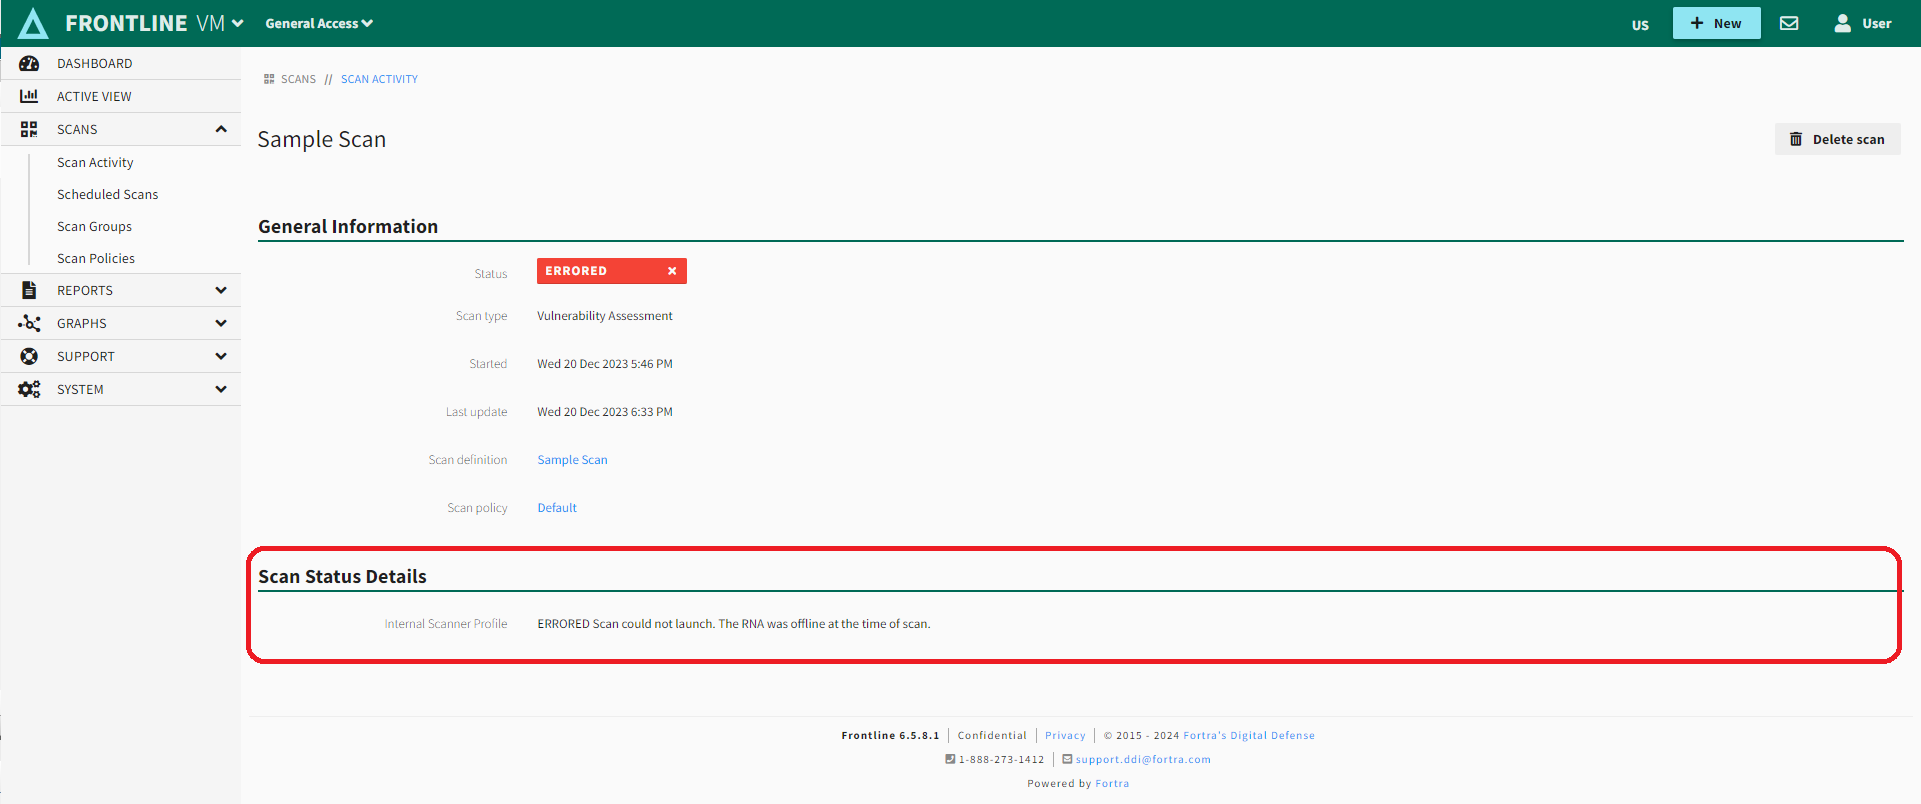
Task: Click the Scan Activity breadcrumb link
Action: tap(379, 79)
